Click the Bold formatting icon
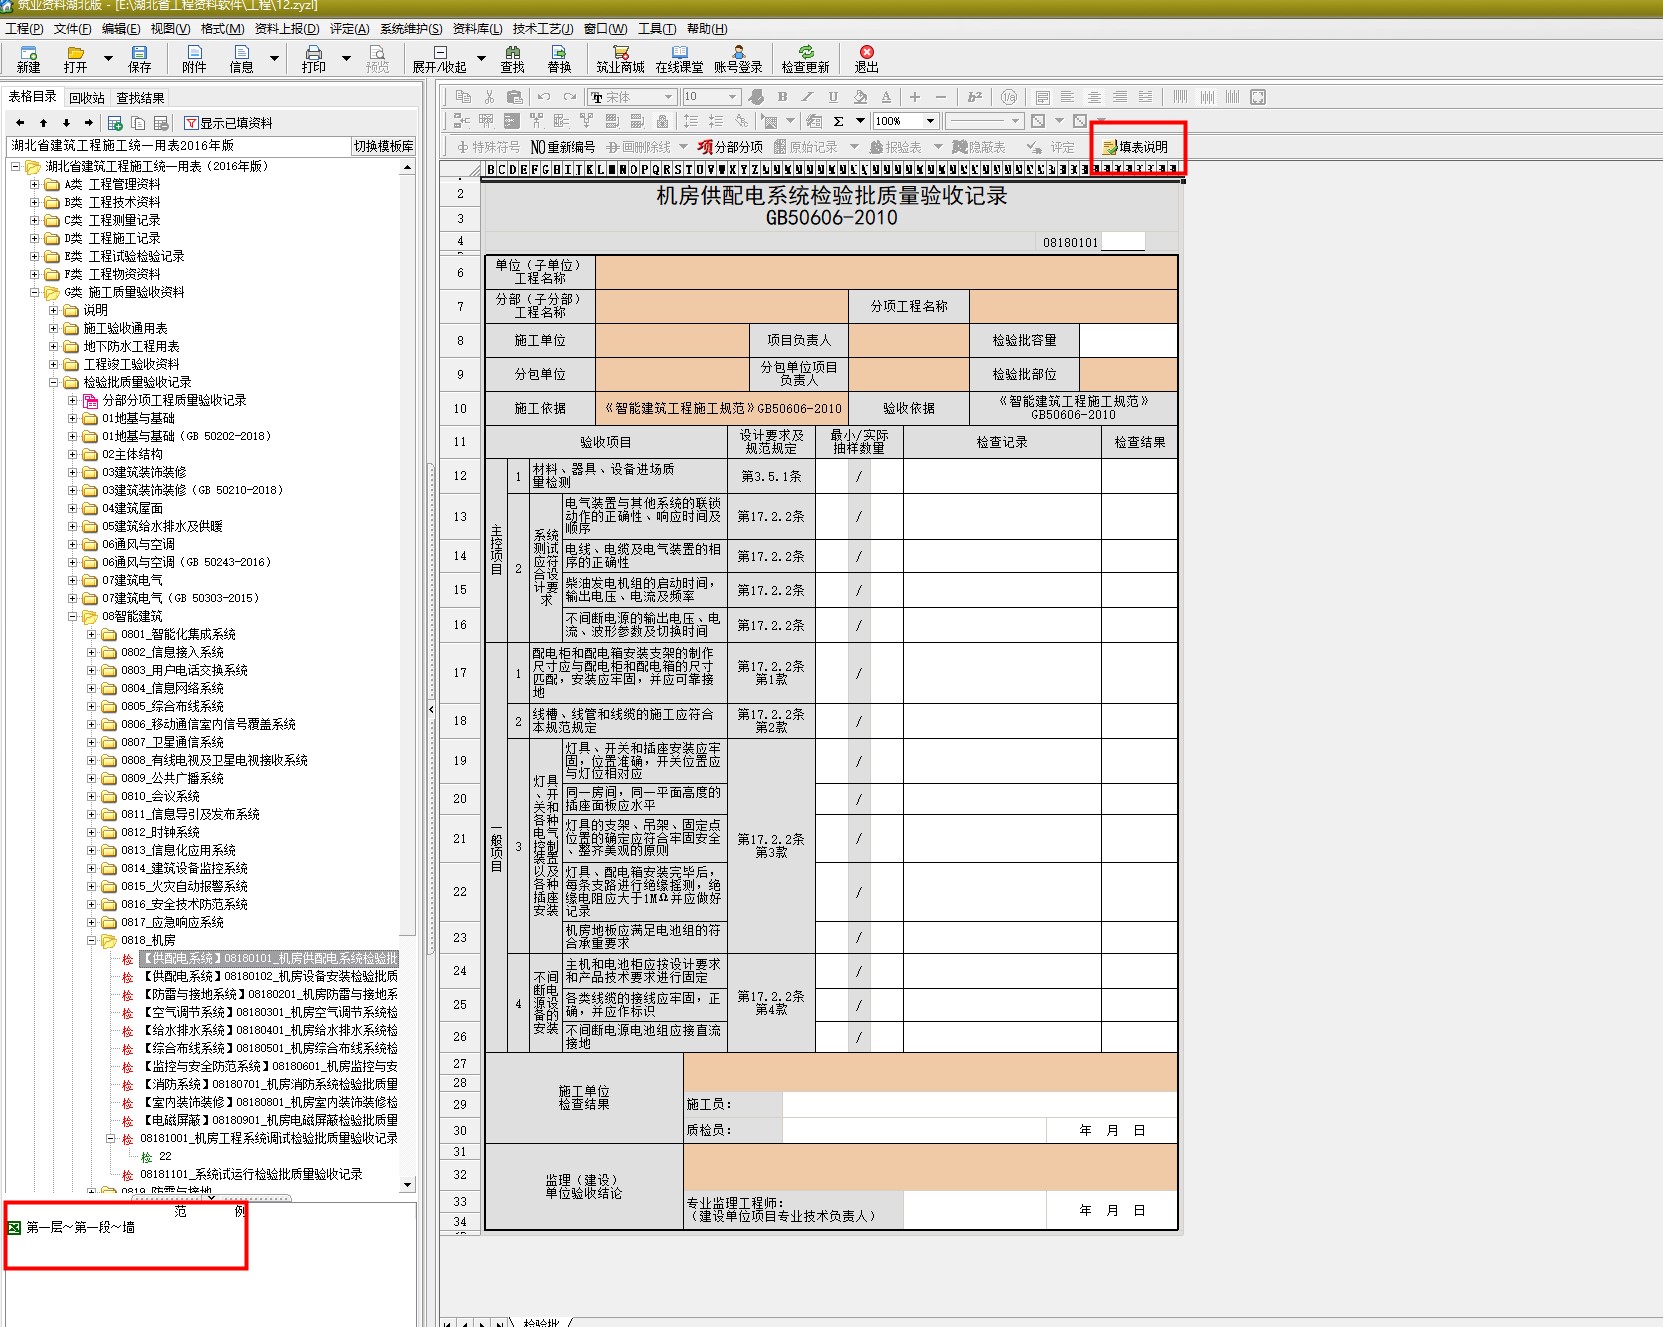This screenshot has width=1663, height=1327. [x=782, y=97]
